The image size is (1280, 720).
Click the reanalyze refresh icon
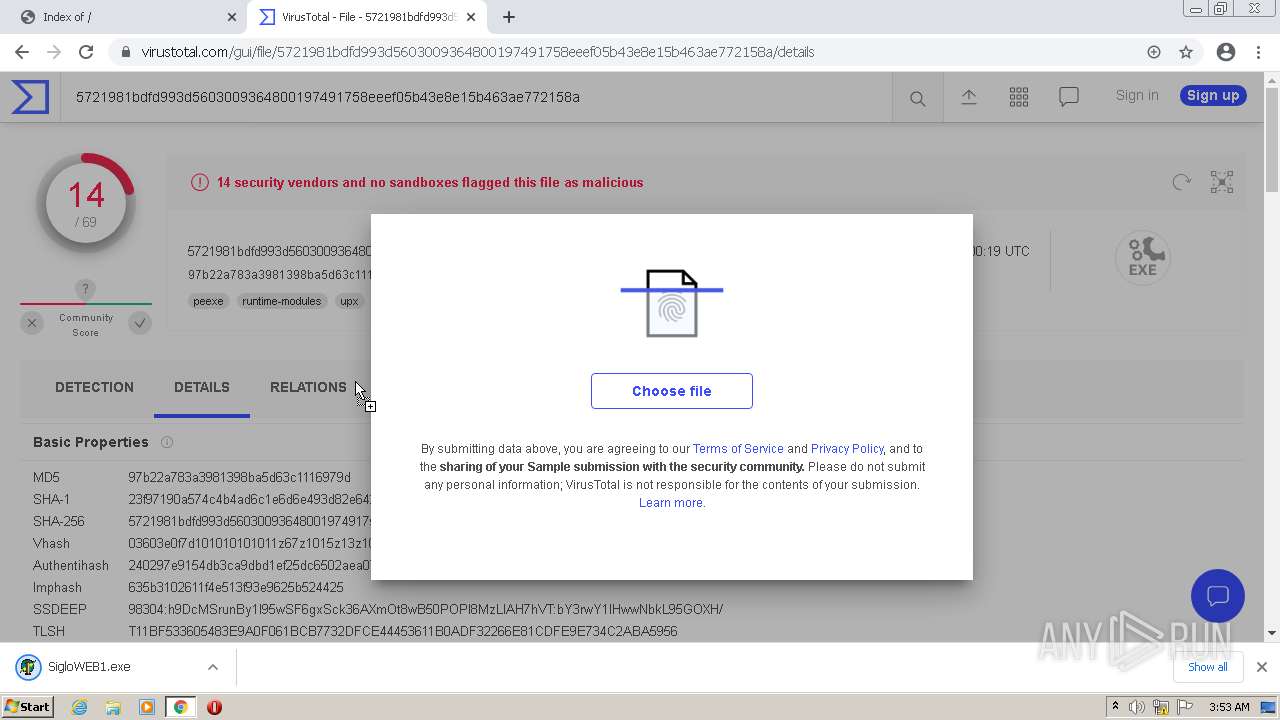tap(1182, 182)
